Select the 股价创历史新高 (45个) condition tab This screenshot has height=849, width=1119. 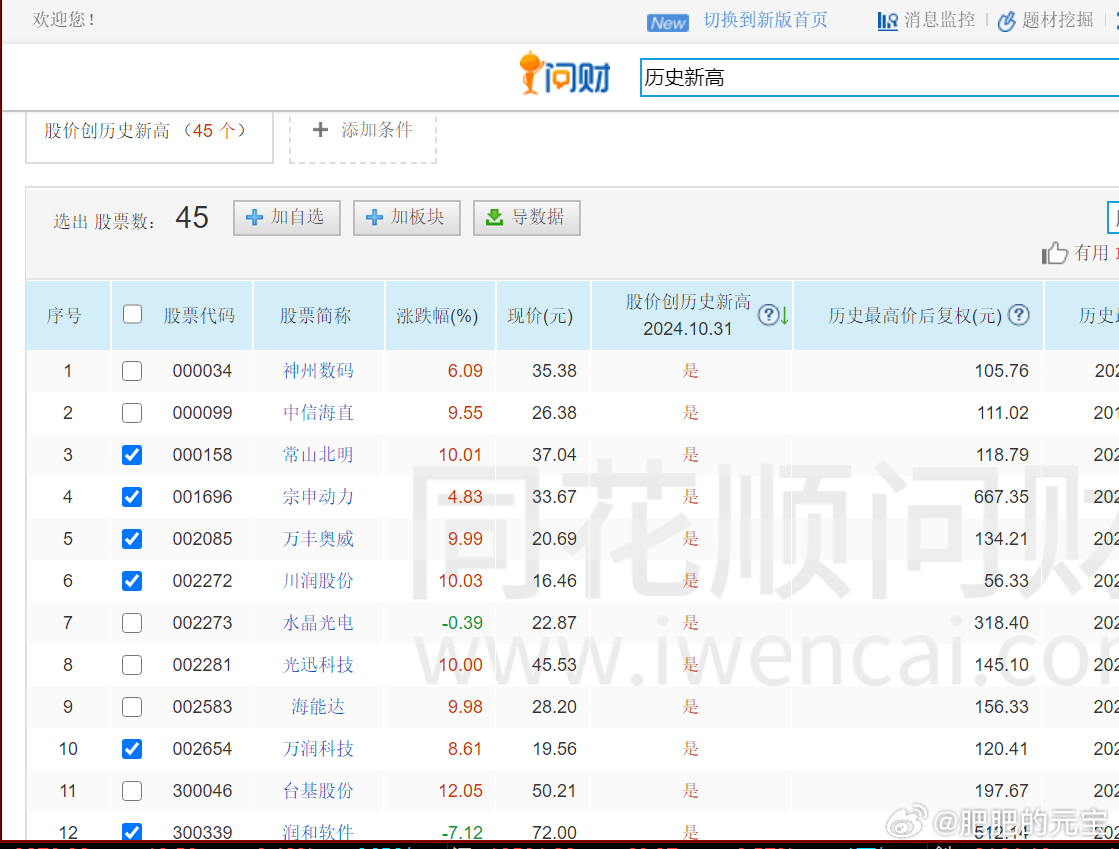(x=148, y=131)
